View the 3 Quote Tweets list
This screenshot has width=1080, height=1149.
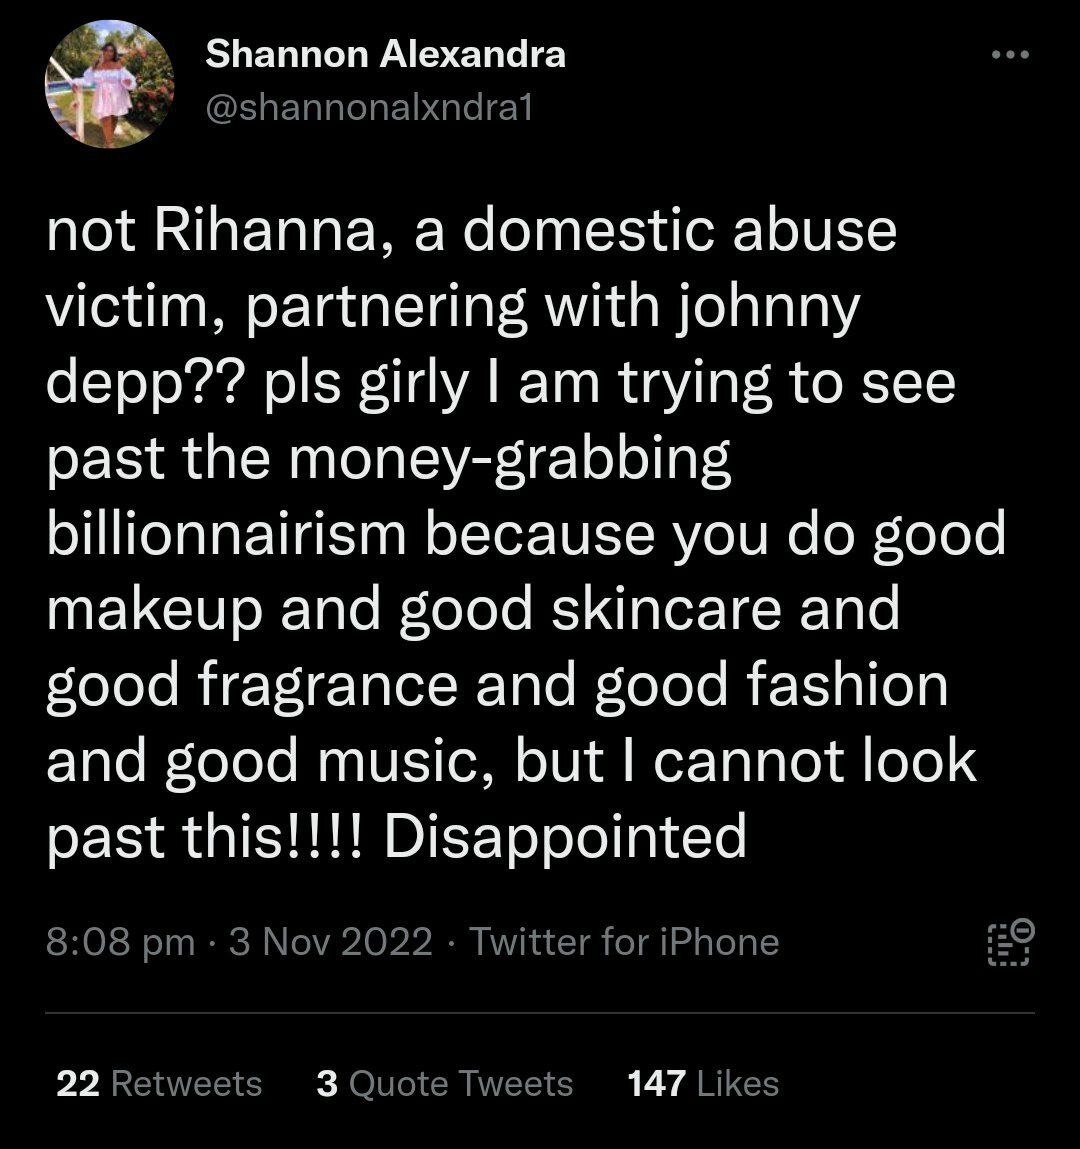point(444,1083)
